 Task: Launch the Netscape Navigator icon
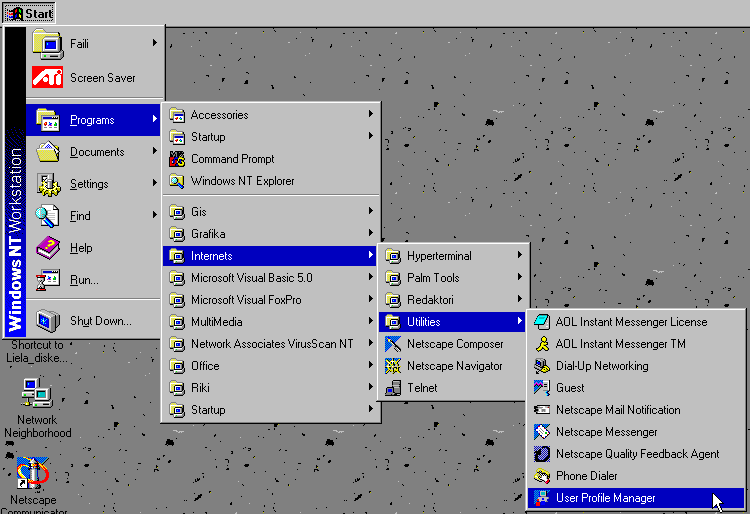point(393,366)
